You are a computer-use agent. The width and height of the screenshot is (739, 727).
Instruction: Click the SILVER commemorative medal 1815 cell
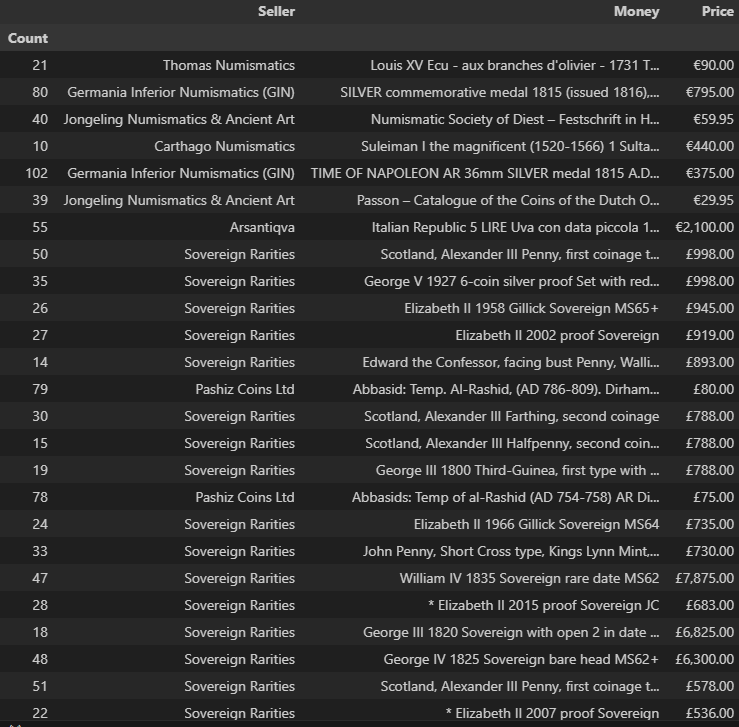coord(500,92)
